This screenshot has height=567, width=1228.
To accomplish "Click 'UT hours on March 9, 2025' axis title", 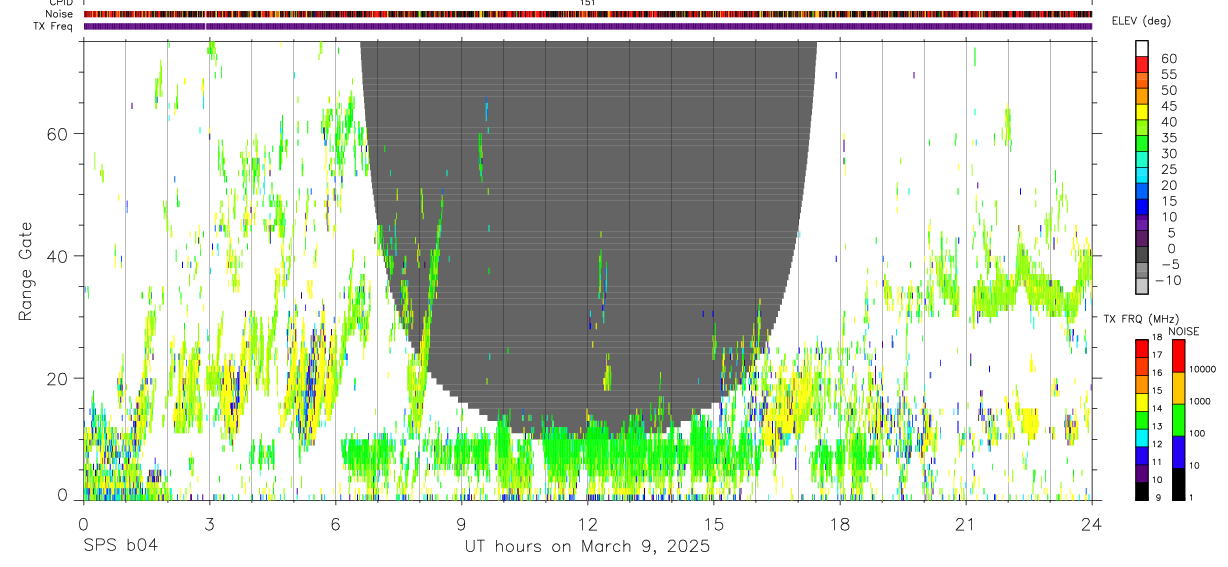I will coord(587,546).
